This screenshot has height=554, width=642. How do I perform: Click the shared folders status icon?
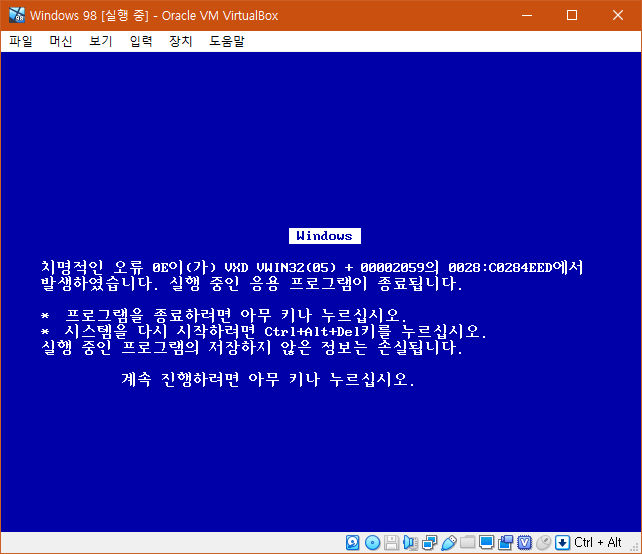468,543
